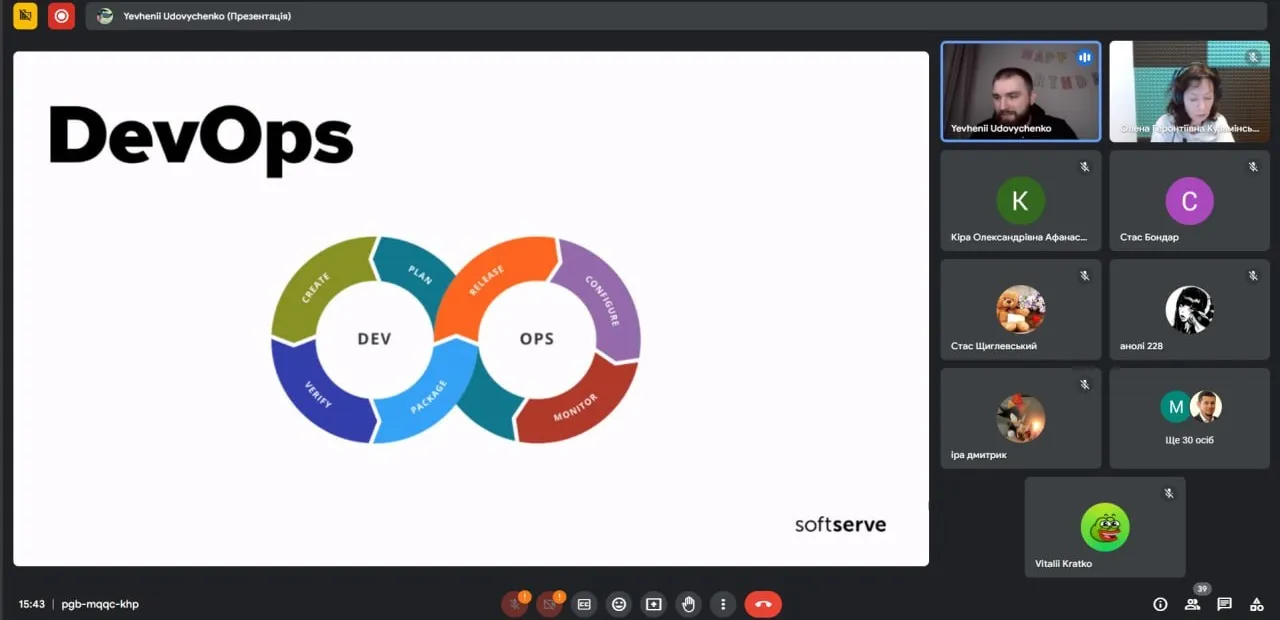Expand the 'Ще 30 осіб' participants tile

1189,418
